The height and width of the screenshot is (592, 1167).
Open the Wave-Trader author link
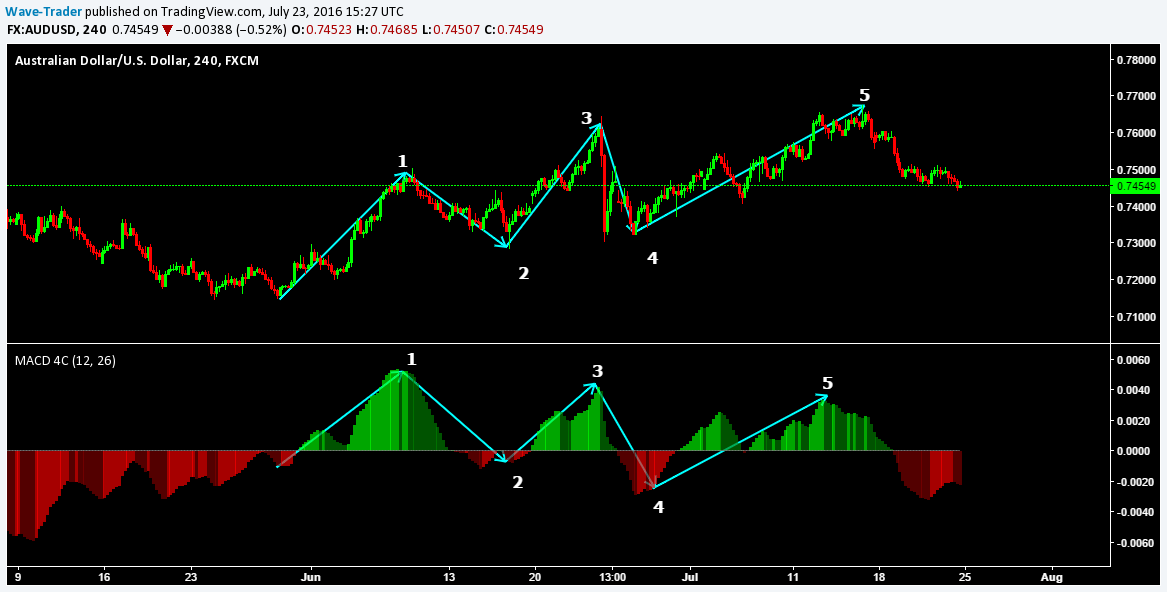[44, 12]
